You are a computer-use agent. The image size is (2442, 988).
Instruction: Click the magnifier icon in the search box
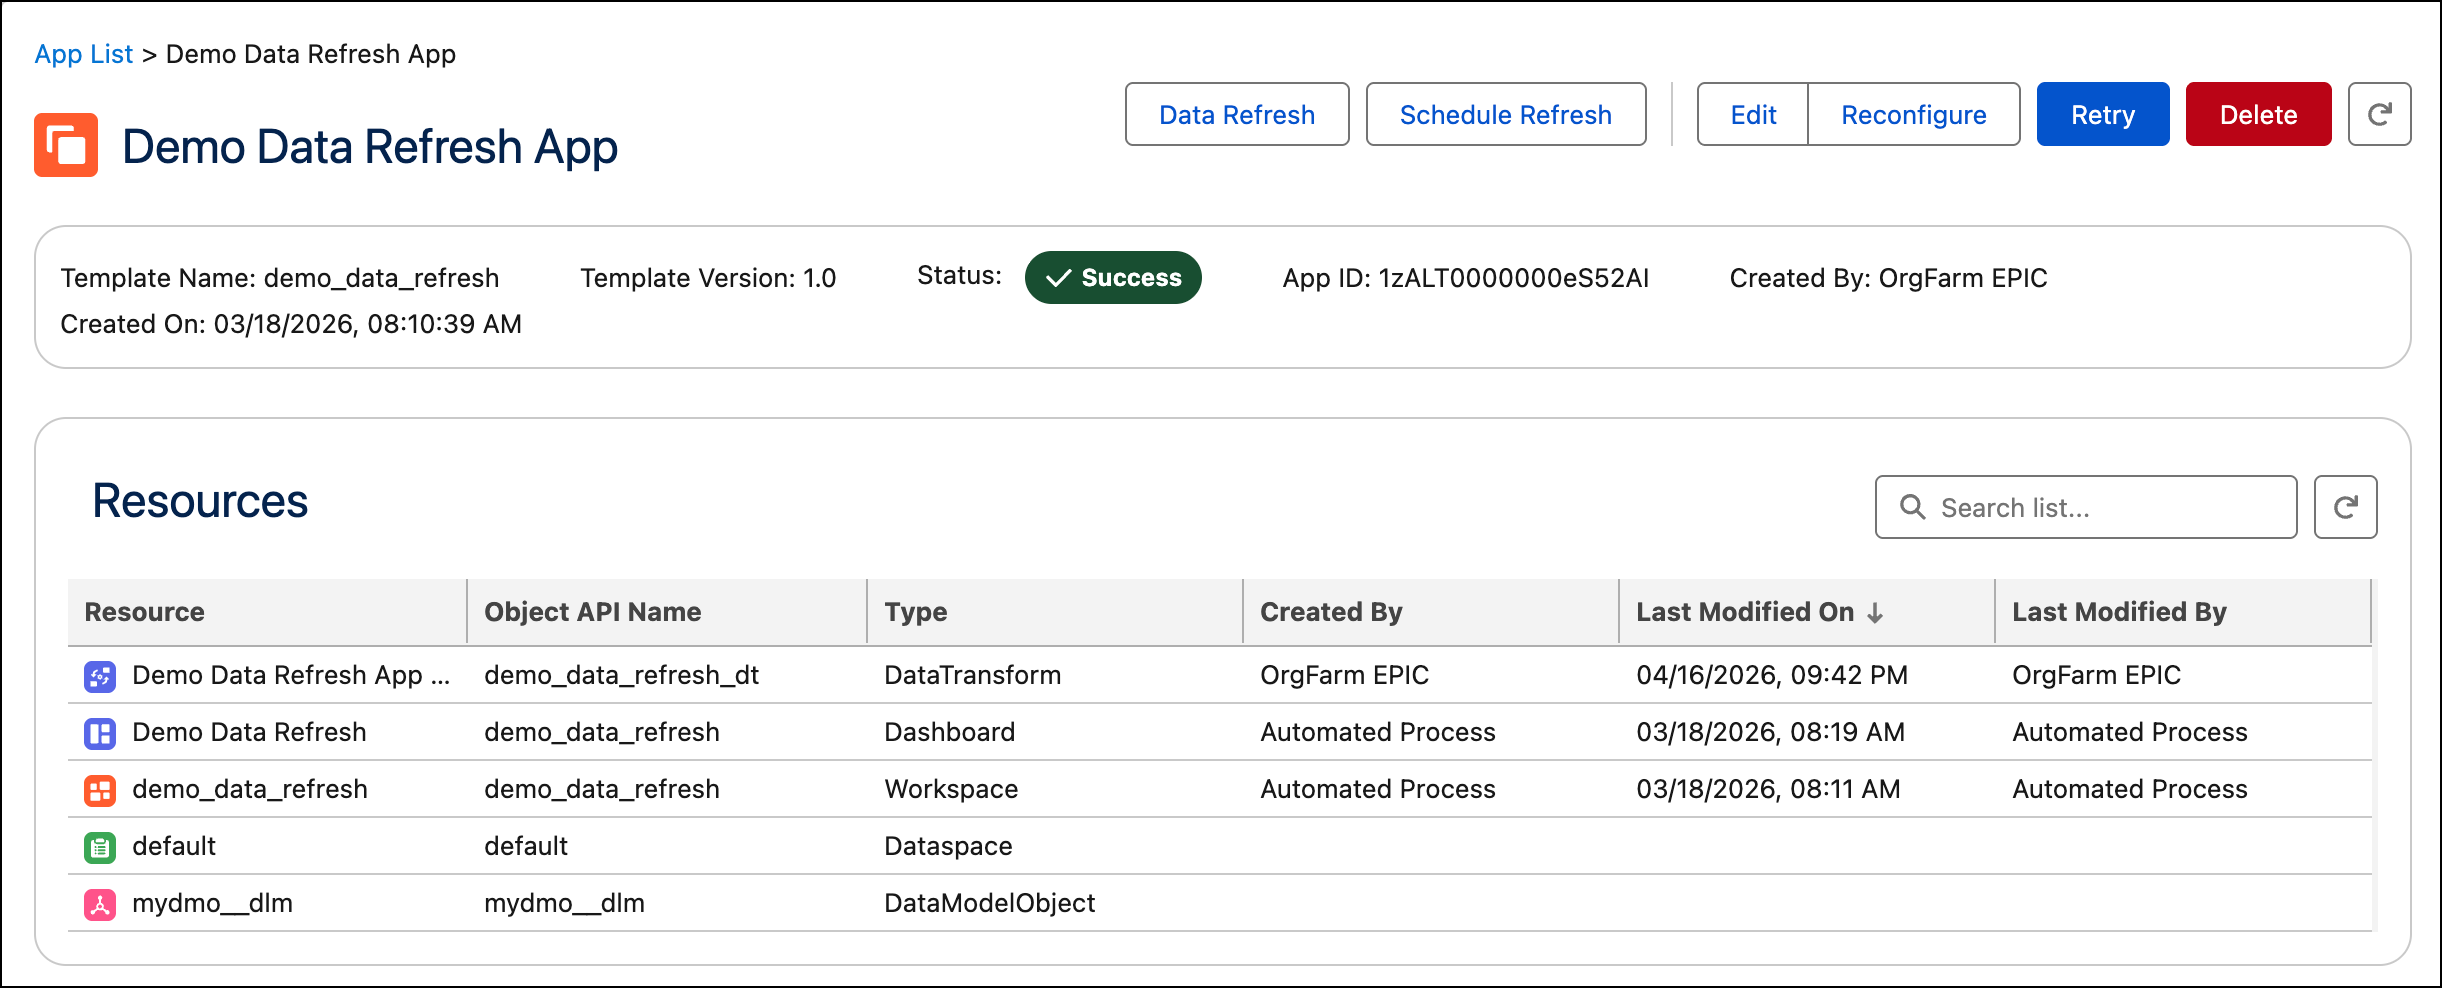(x=1912, y=507)
